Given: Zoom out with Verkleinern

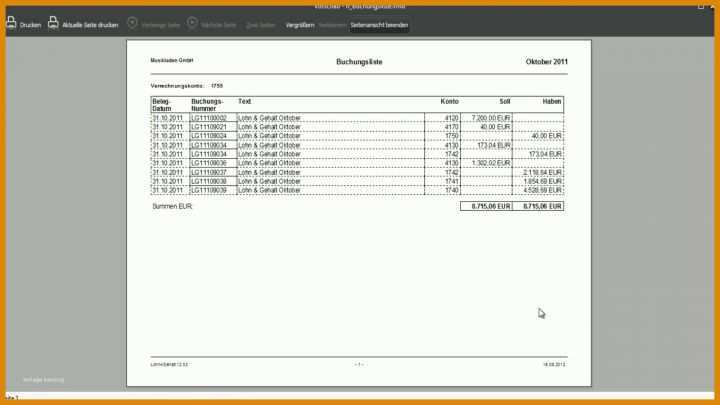Looking at the screenshot, I should 332,25.
